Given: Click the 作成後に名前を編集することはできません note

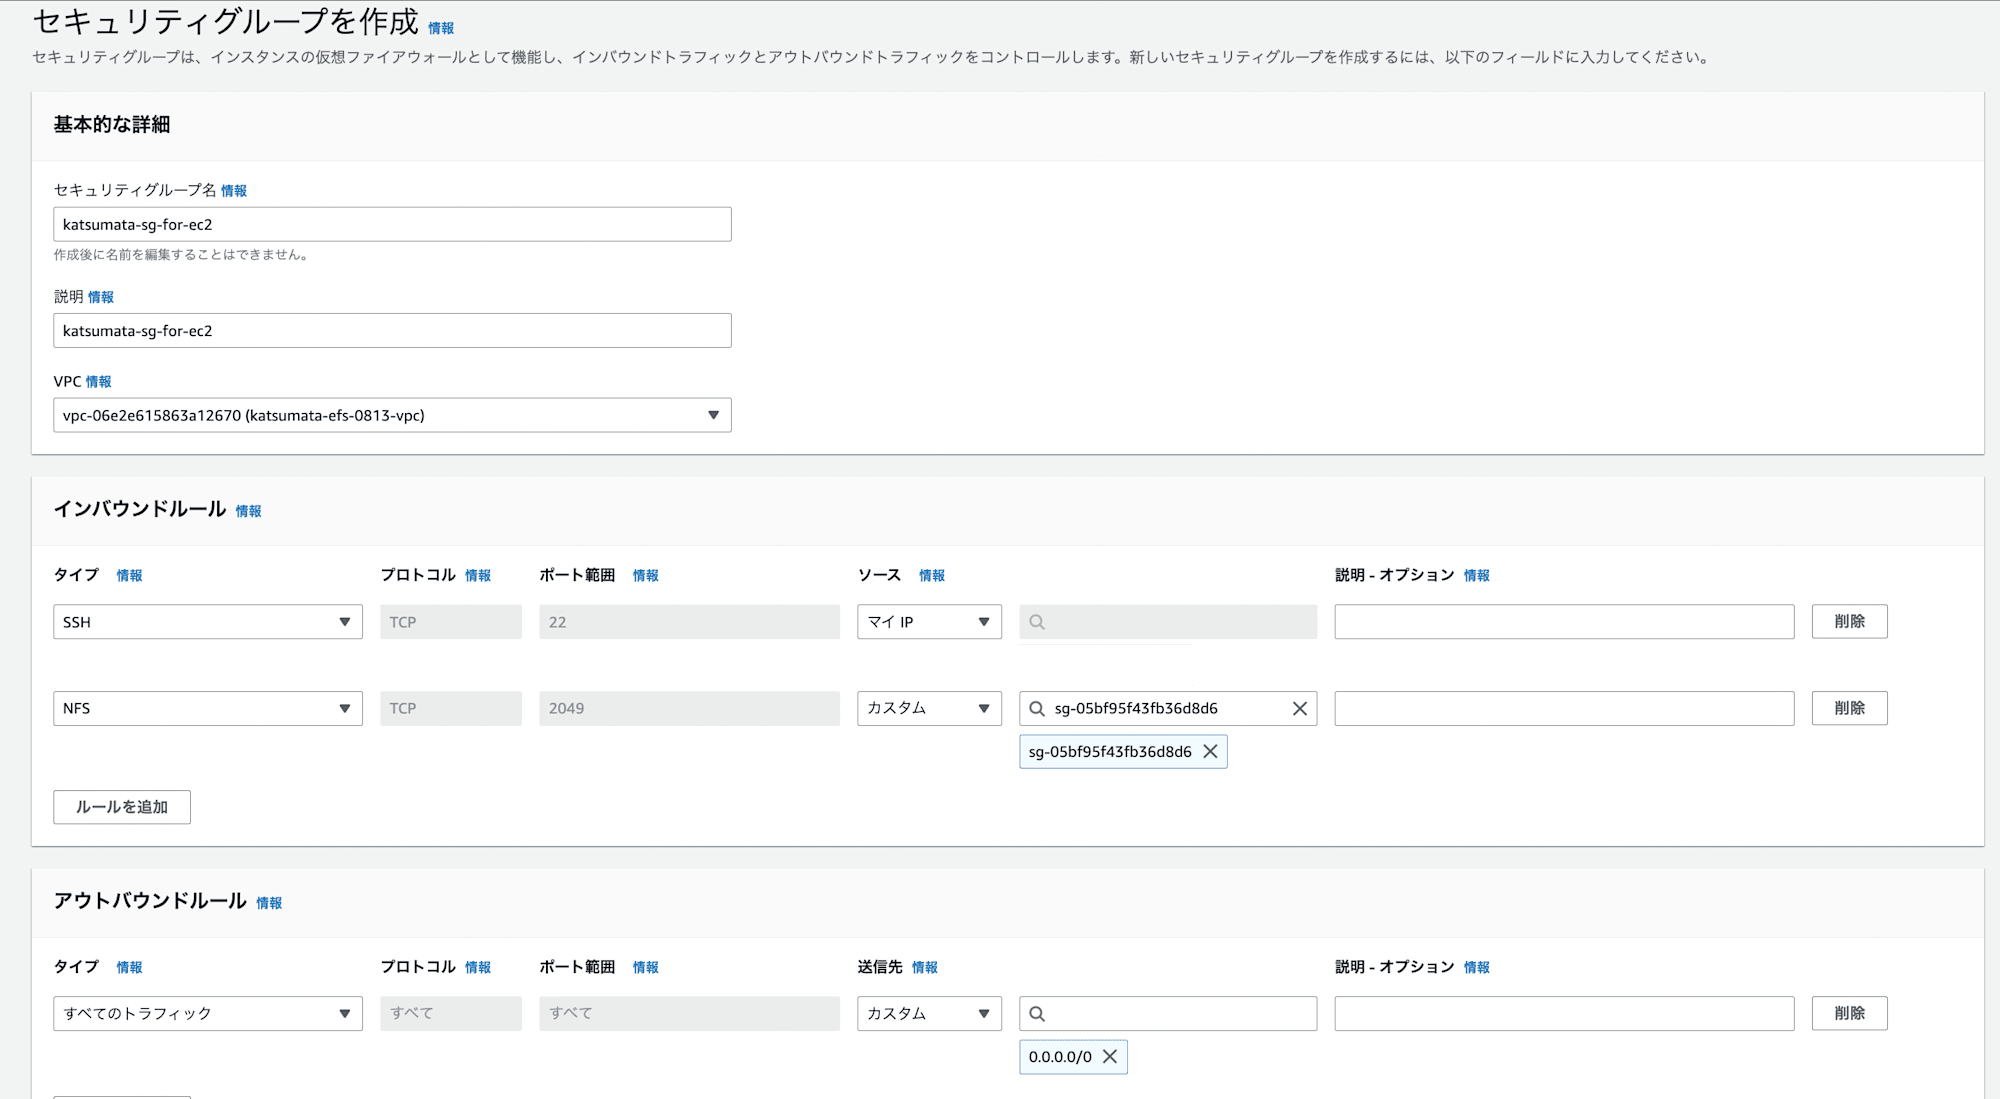Looking at the screenshot, I should 181,255.
